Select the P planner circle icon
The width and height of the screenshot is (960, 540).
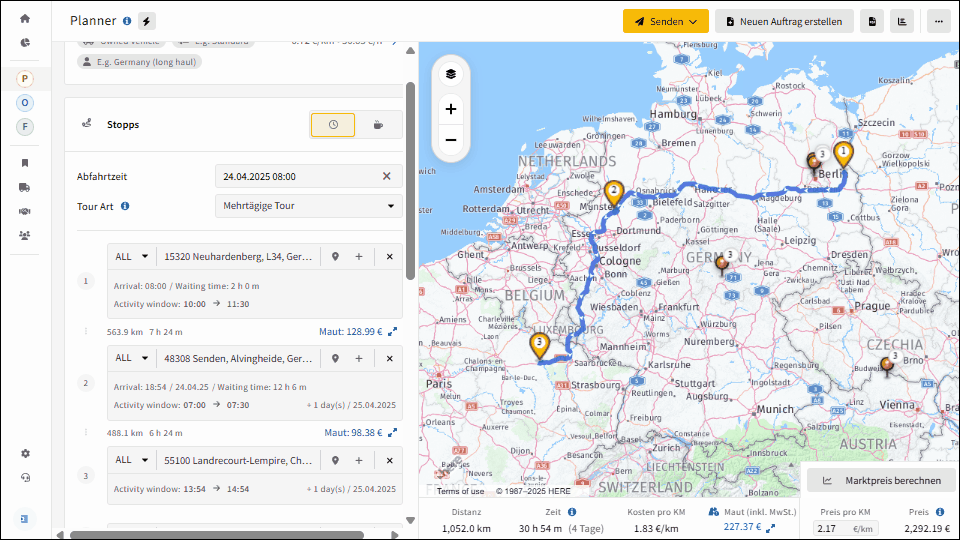pyautogui.click(x=24, y=78)
